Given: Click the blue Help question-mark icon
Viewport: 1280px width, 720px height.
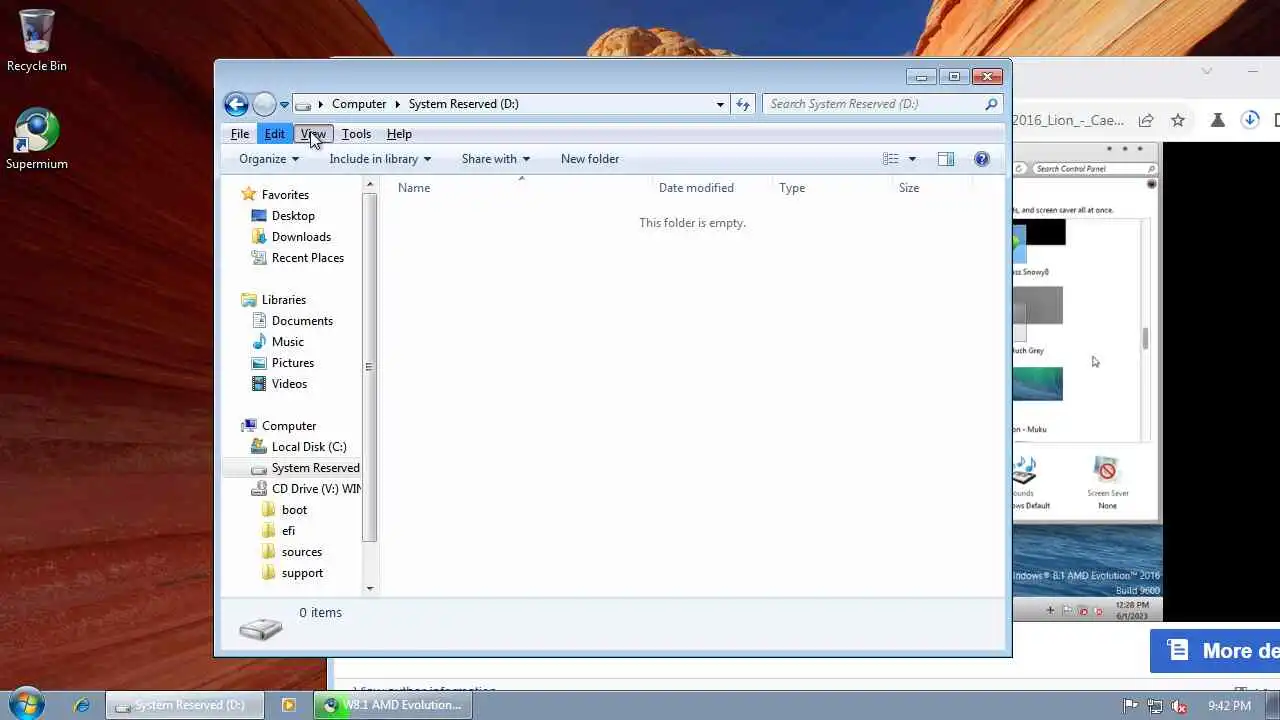Looking at the screenshot, I should tap(982, 159).
